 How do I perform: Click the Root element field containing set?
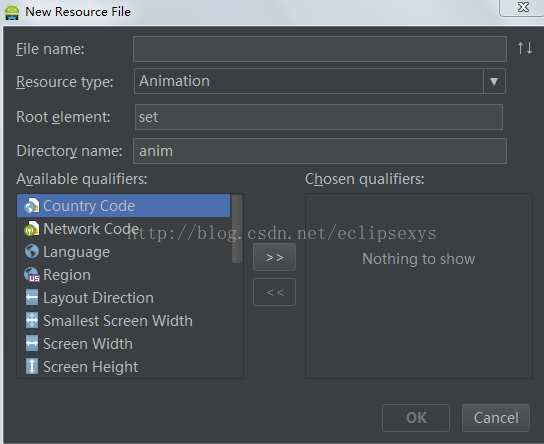(319, 117)
